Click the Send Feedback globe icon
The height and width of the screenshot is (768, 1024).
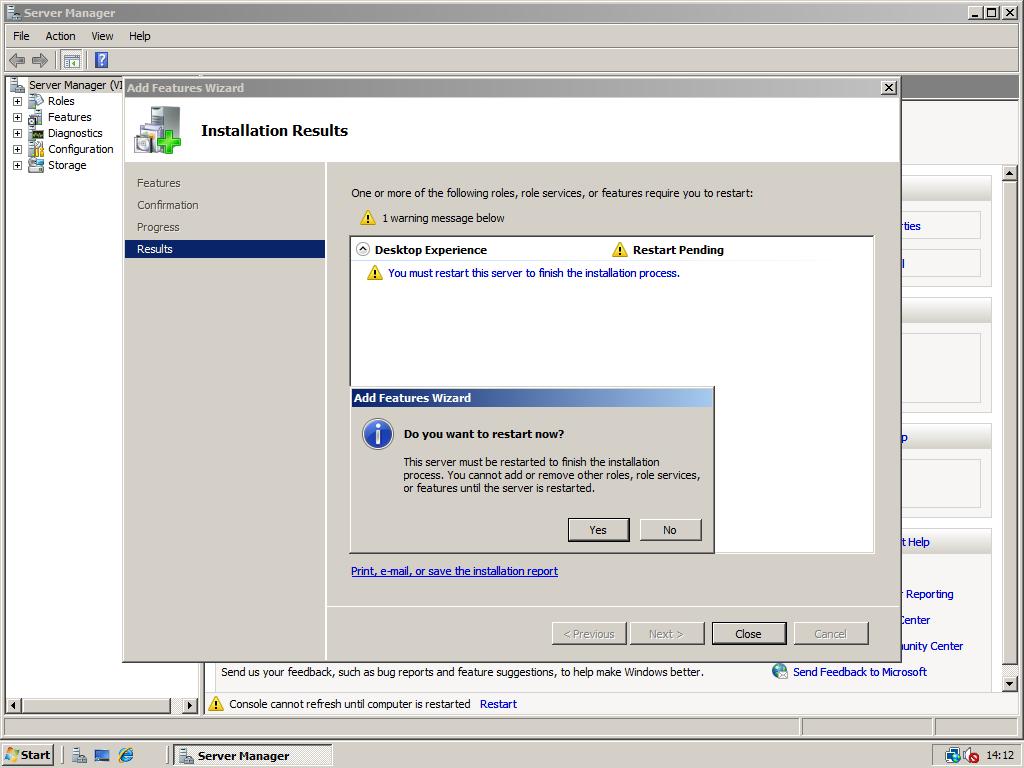[x=780, y=671]
